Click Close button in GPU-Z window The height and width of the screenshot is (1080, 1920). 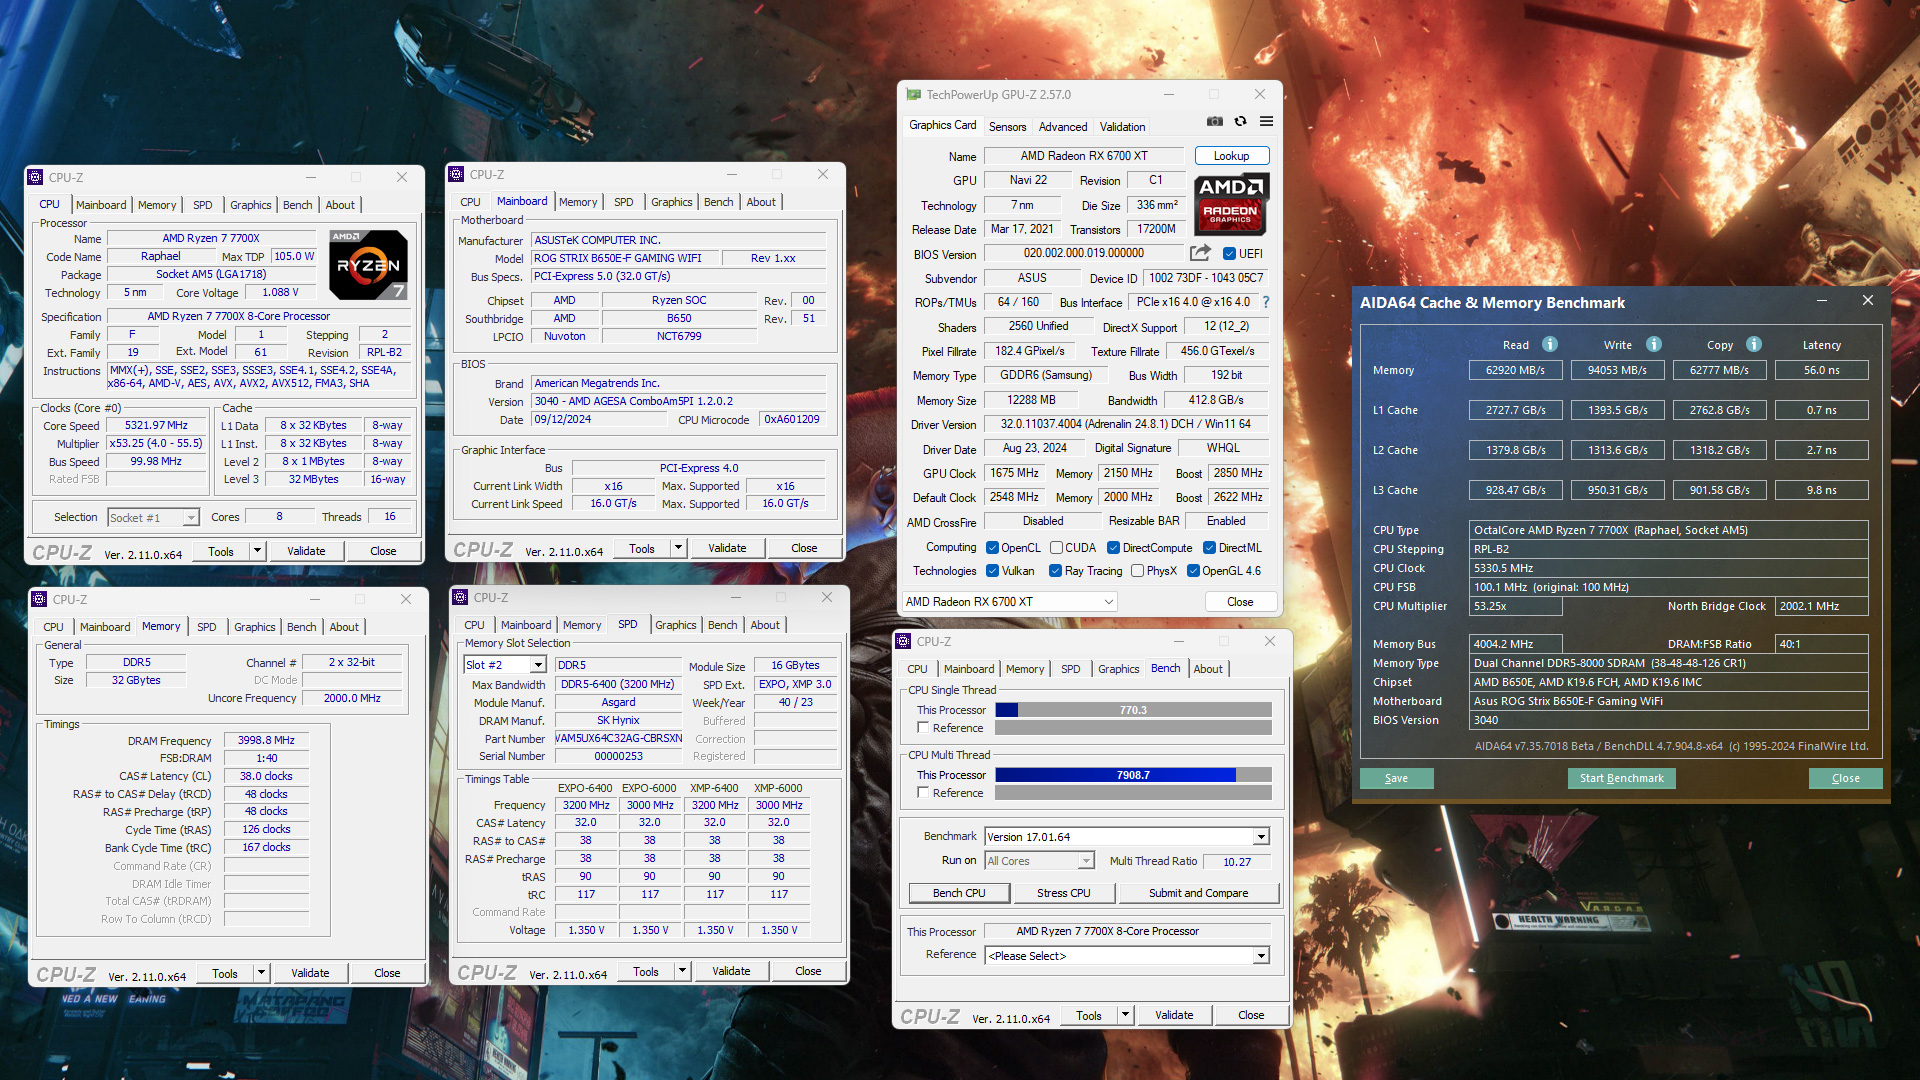(x=1240, y=602)
